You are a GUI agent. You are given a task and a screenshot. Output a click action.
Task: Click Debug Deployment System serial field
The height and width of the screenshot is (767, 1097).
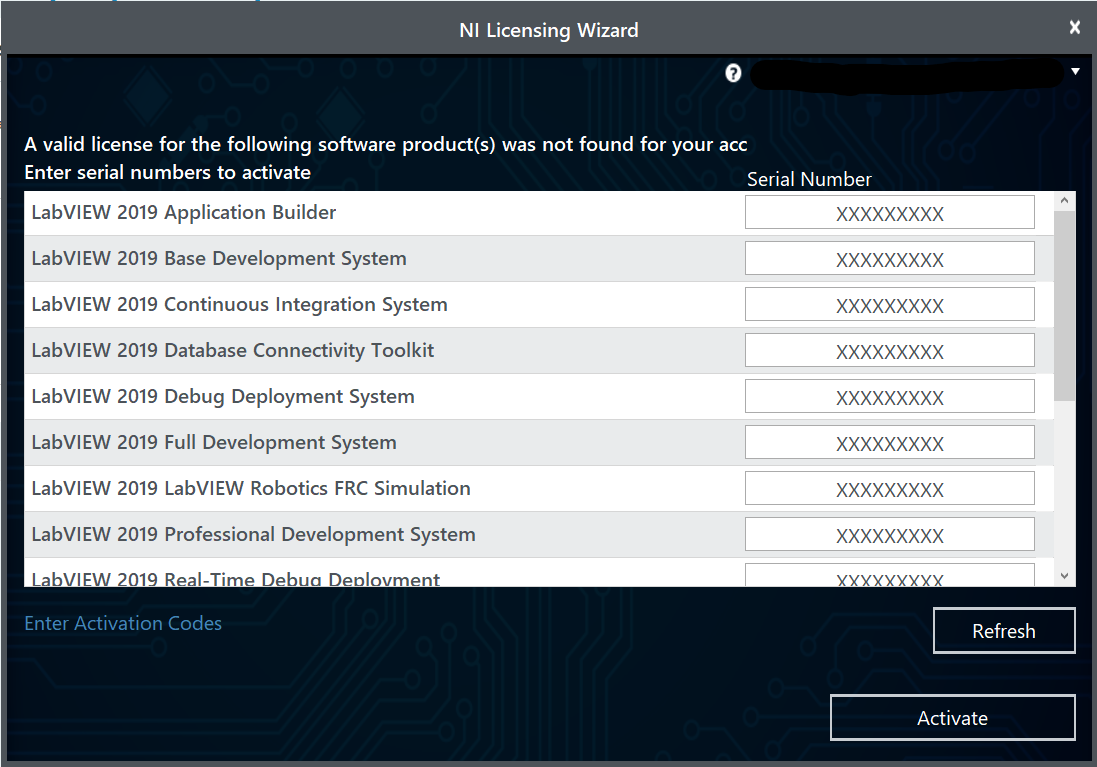point(889,397)
